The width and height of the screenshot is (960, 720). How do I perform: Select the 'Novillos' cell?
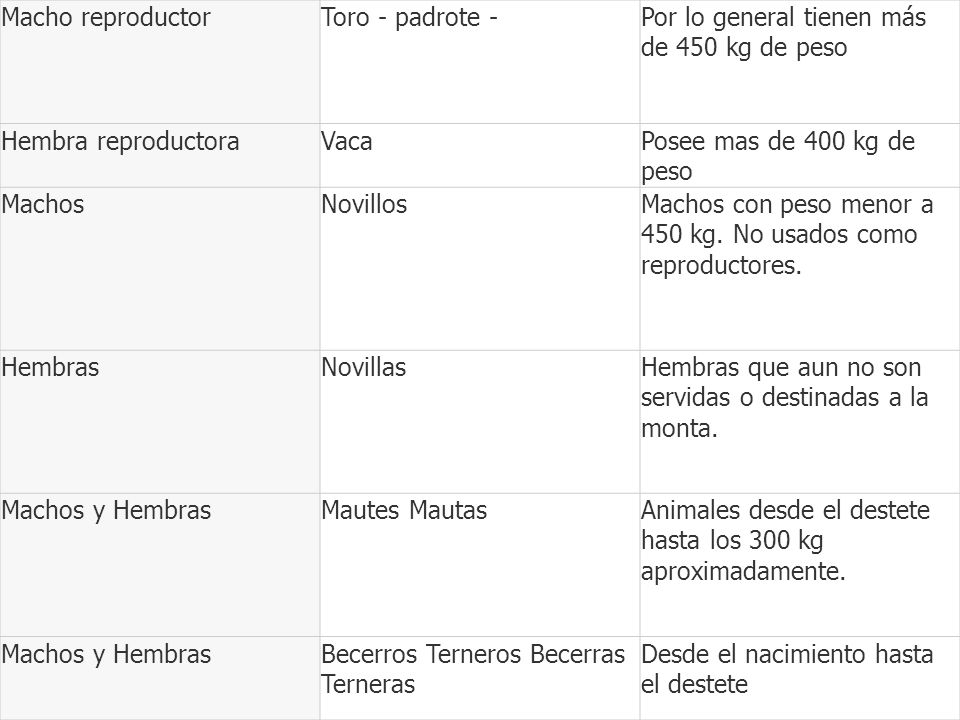479,269
